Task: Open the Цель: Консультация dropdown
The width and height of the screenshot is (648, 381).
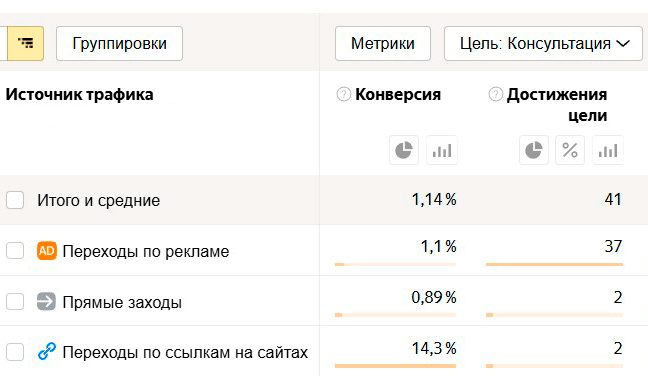Action: [543, 43]
